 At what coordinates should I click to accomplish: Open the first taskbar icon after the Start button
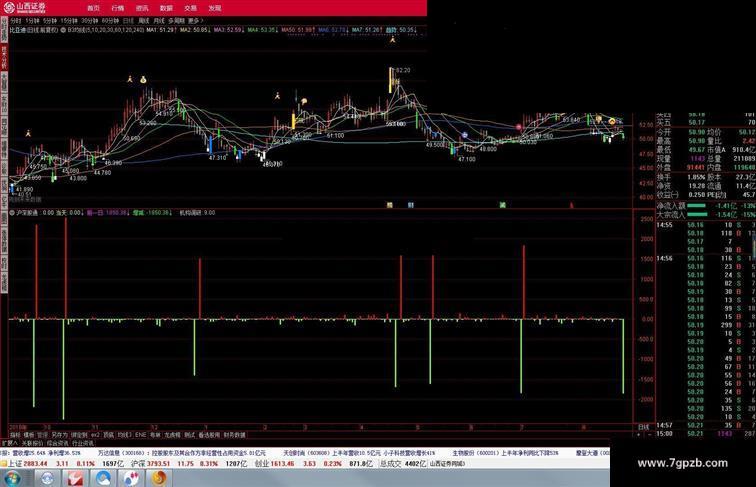tap(47, 479)
